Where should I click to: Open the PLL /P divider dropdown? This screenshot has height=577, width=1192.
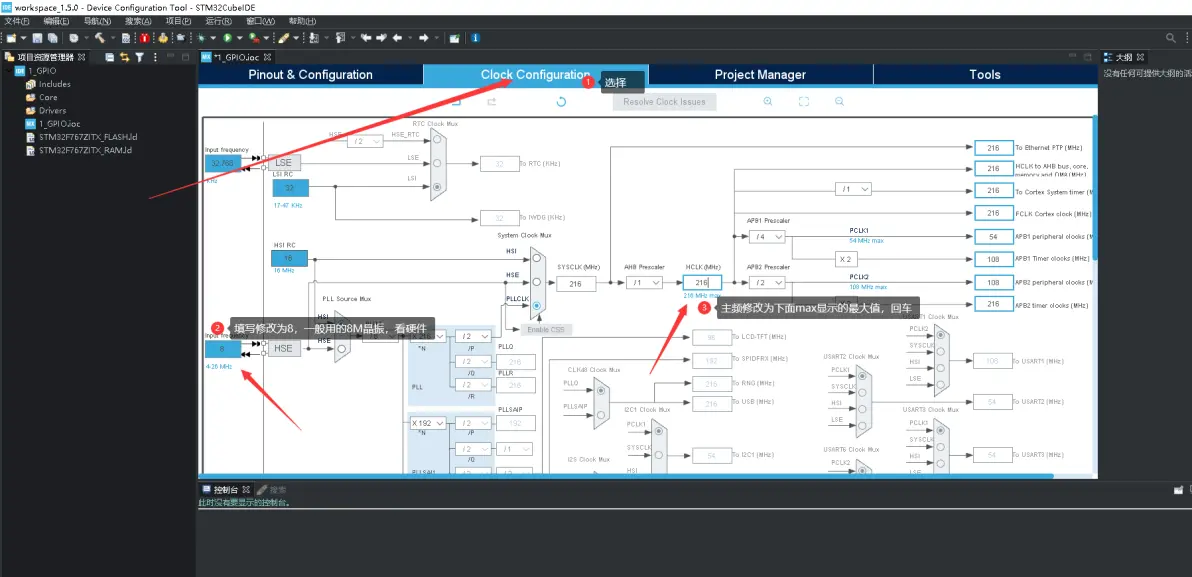tap(474, 336)
